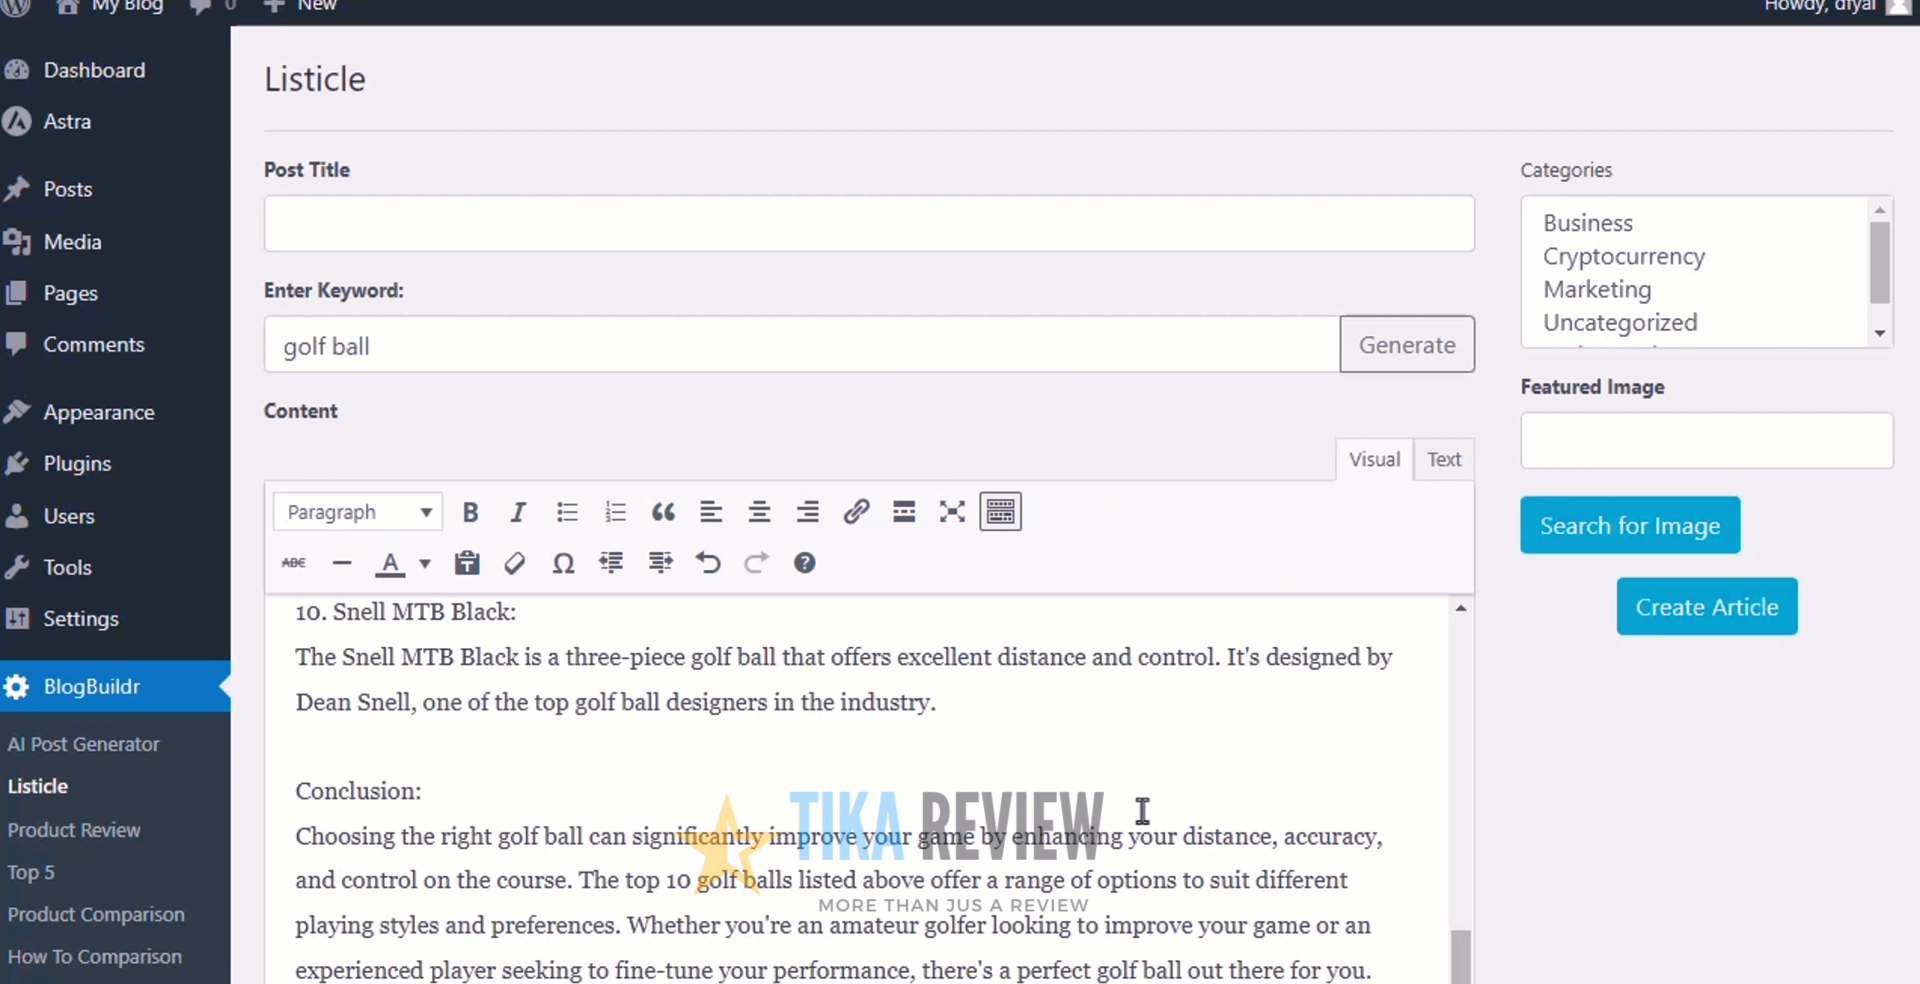1920x984 pixels.
Task: Switch to the Visual editor tab
Action: (x=1374, y=459)
